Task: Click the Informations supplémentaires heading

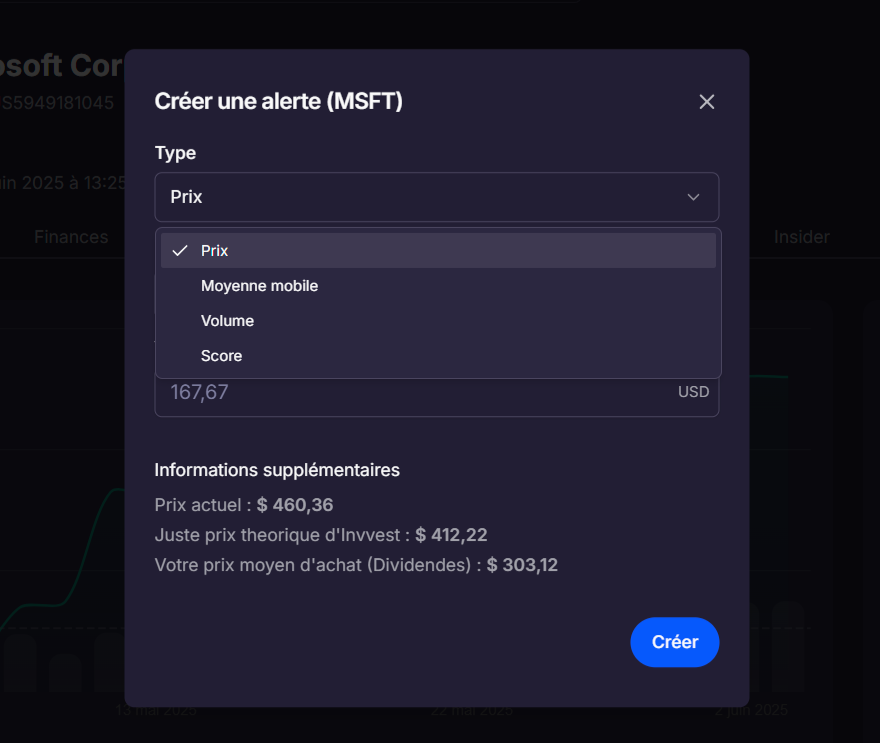Action: [x=277, y=470]
